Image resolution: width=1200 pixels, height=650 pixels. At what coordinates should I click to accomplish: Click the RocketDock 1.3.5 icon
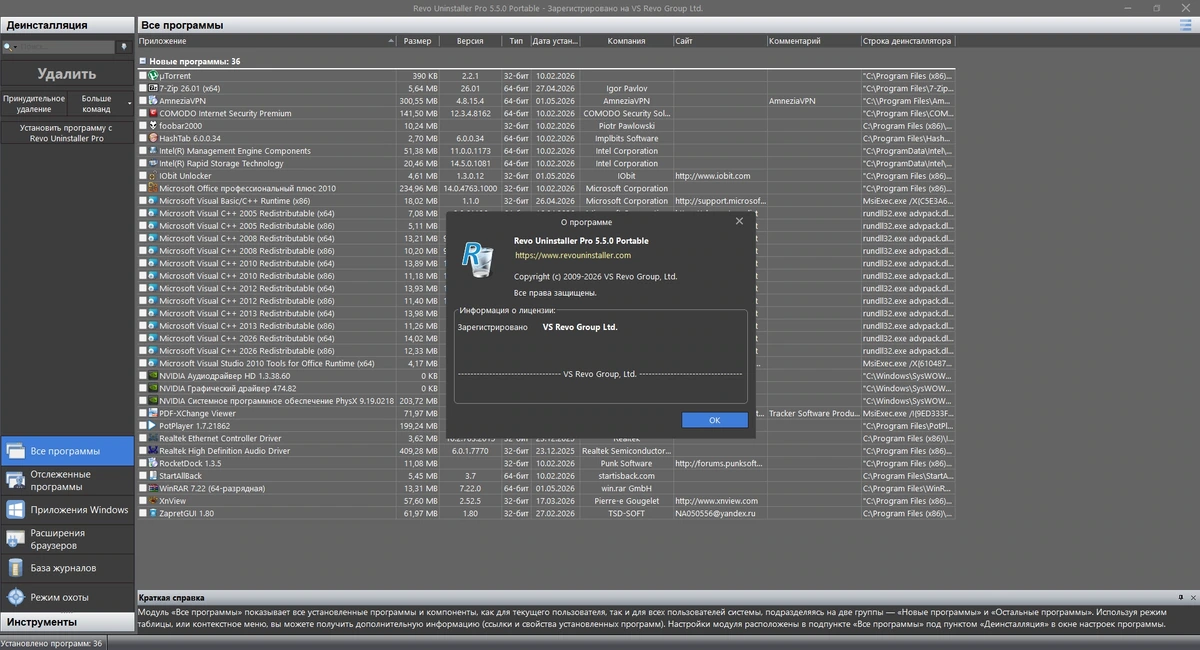pos(153,463)
